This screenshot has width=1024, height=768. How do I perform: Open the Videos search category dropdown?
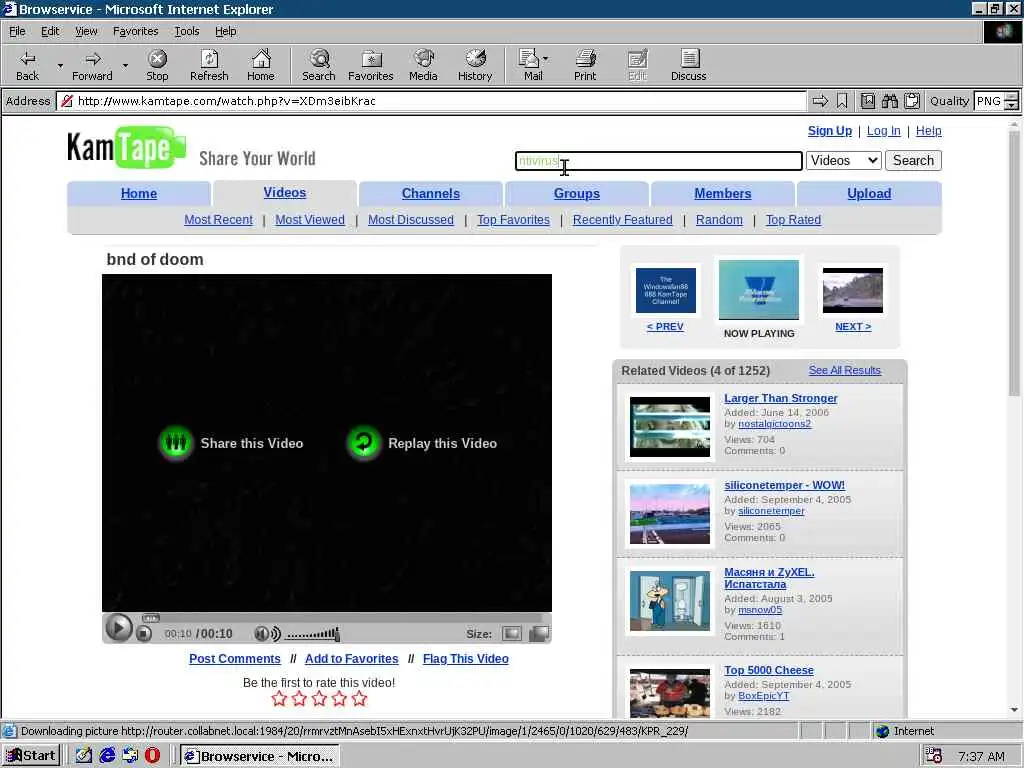(x=844, y=161)
